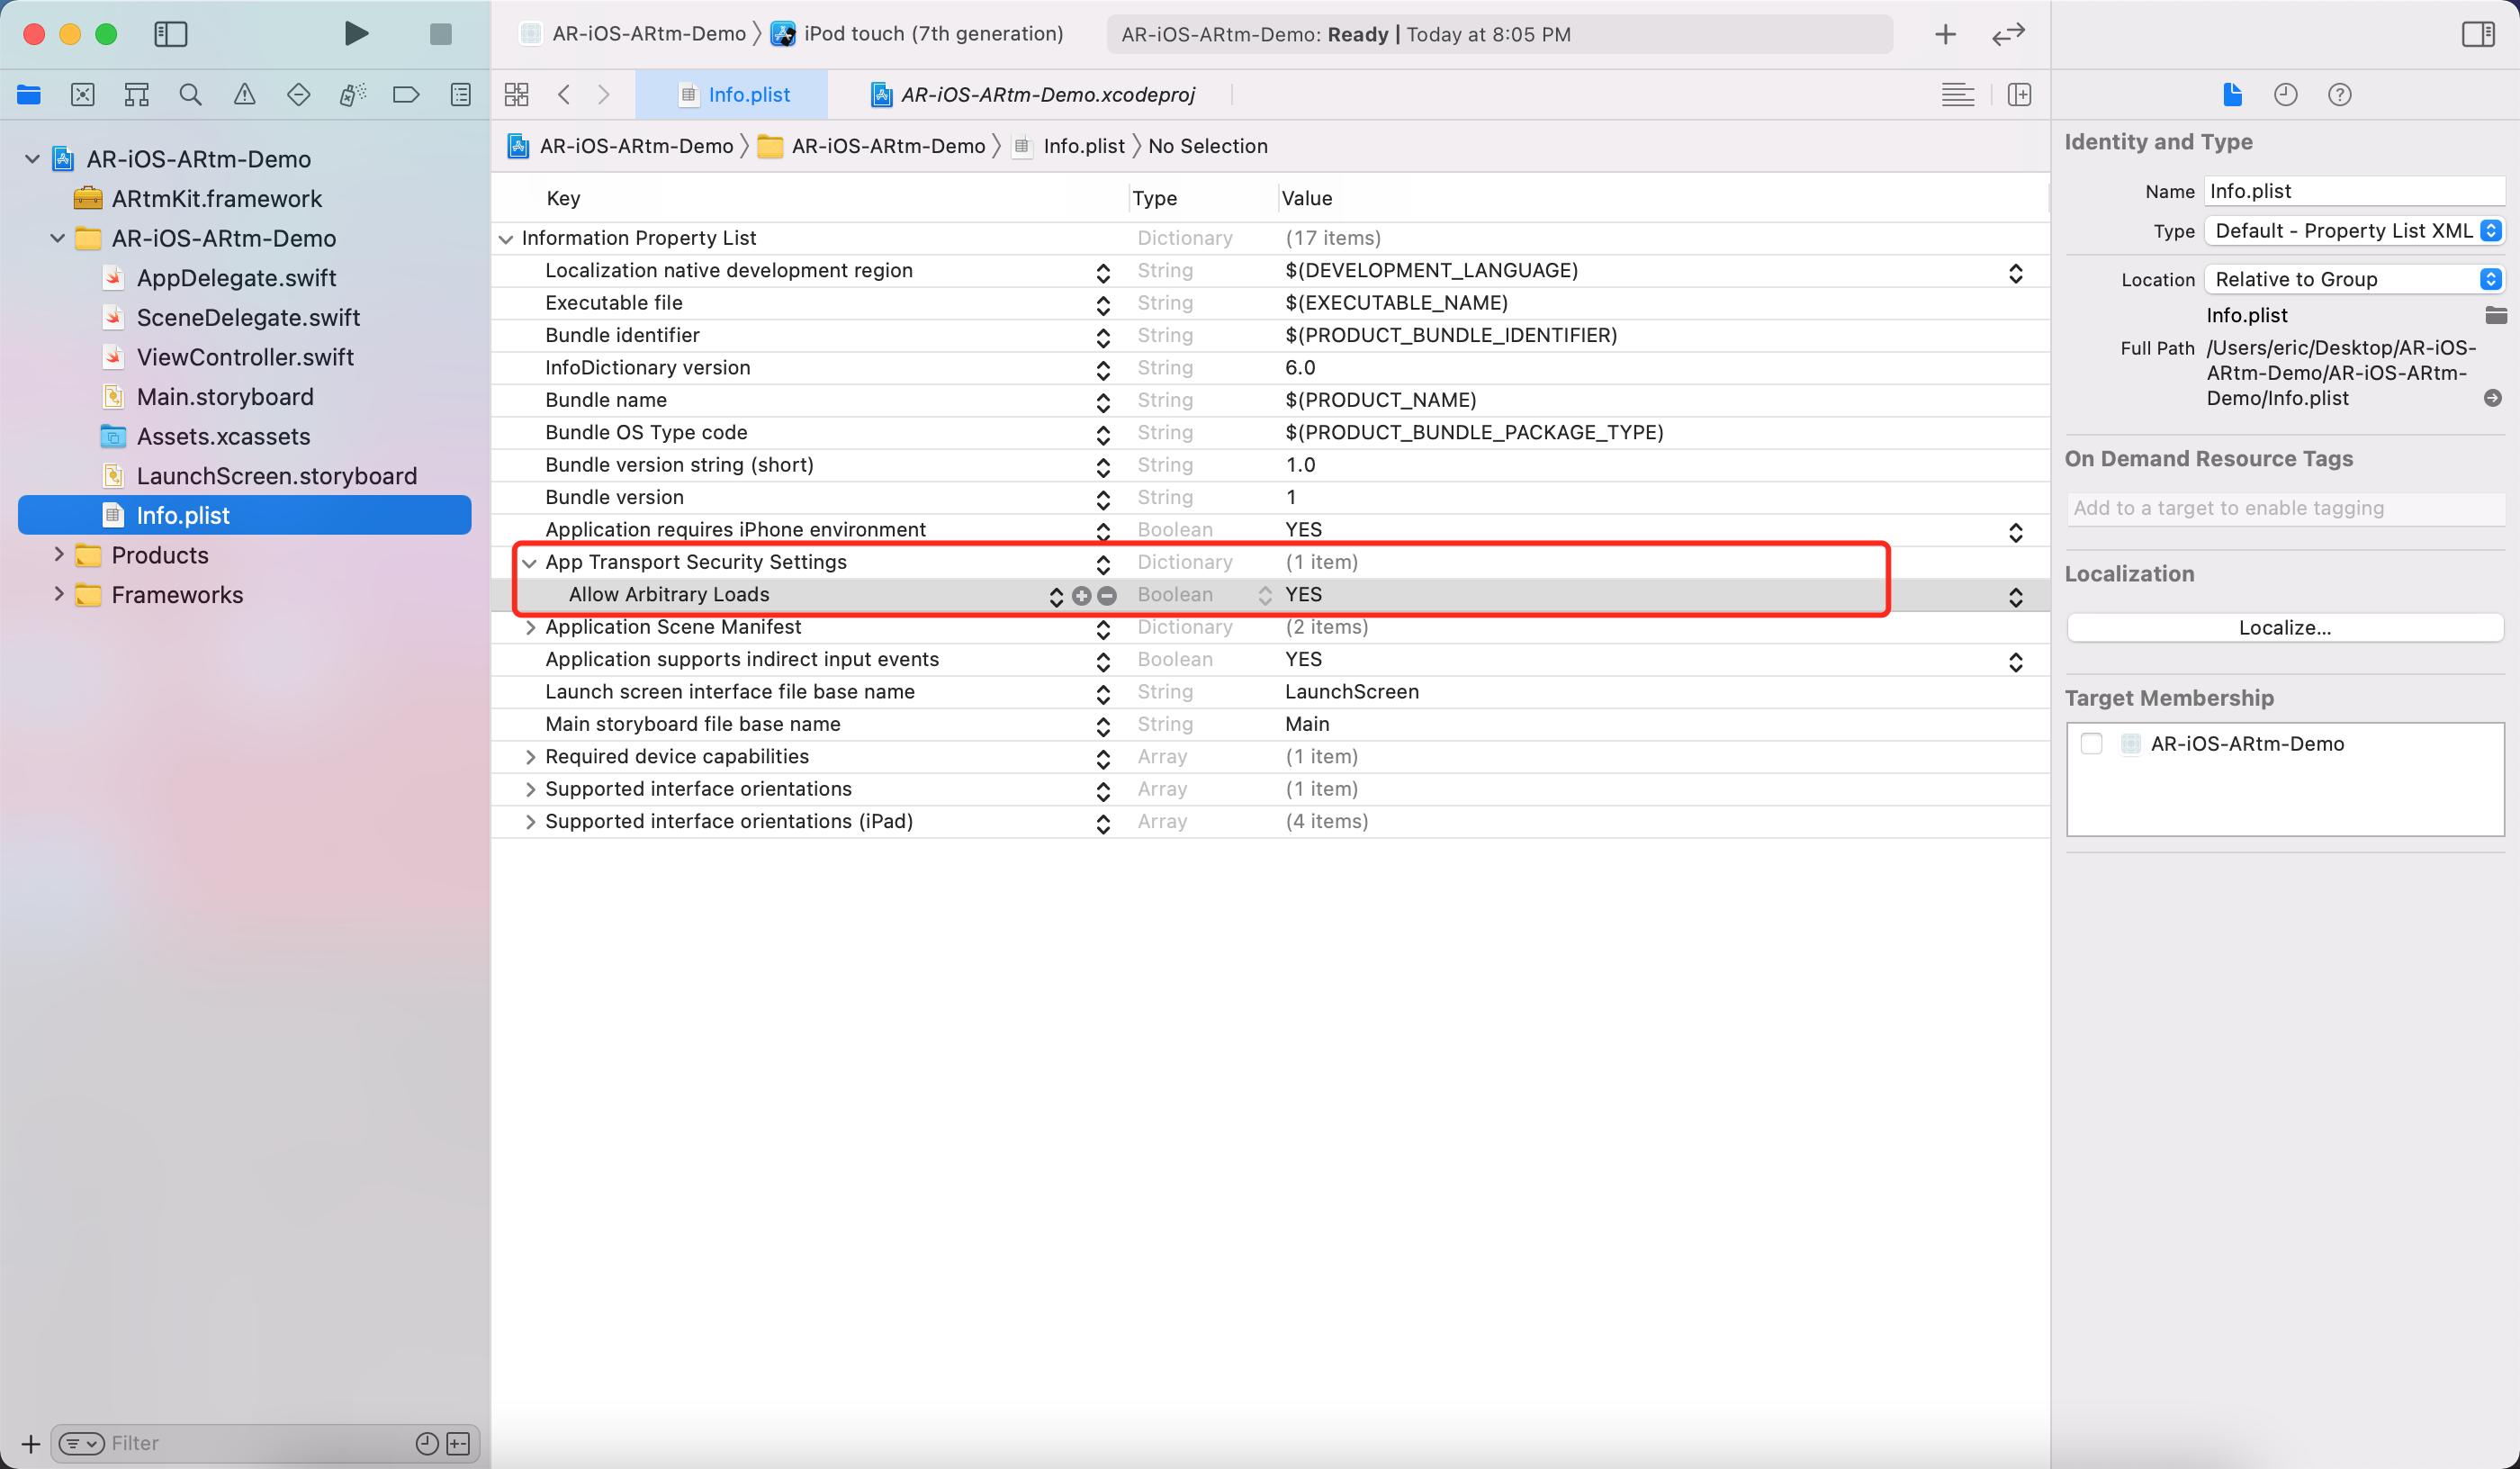Add row after Allow Arbitrary Loads
Image resolution: width=2520 pixels, height=1469 pixels.
click(x=1081, y=595)
